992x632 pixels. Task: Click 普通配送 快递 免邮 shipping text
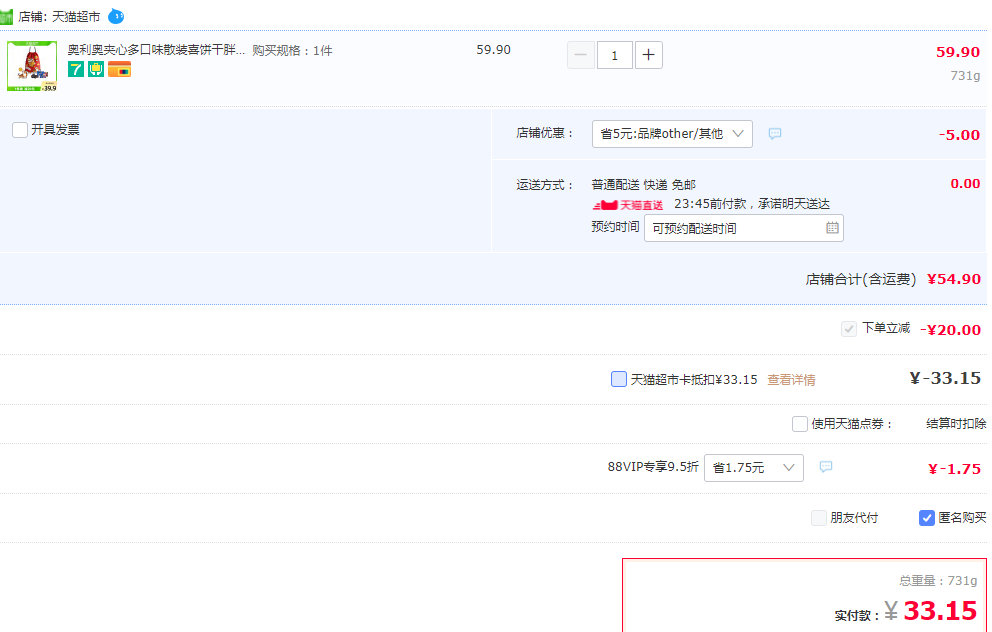click(x=643, y=185)
